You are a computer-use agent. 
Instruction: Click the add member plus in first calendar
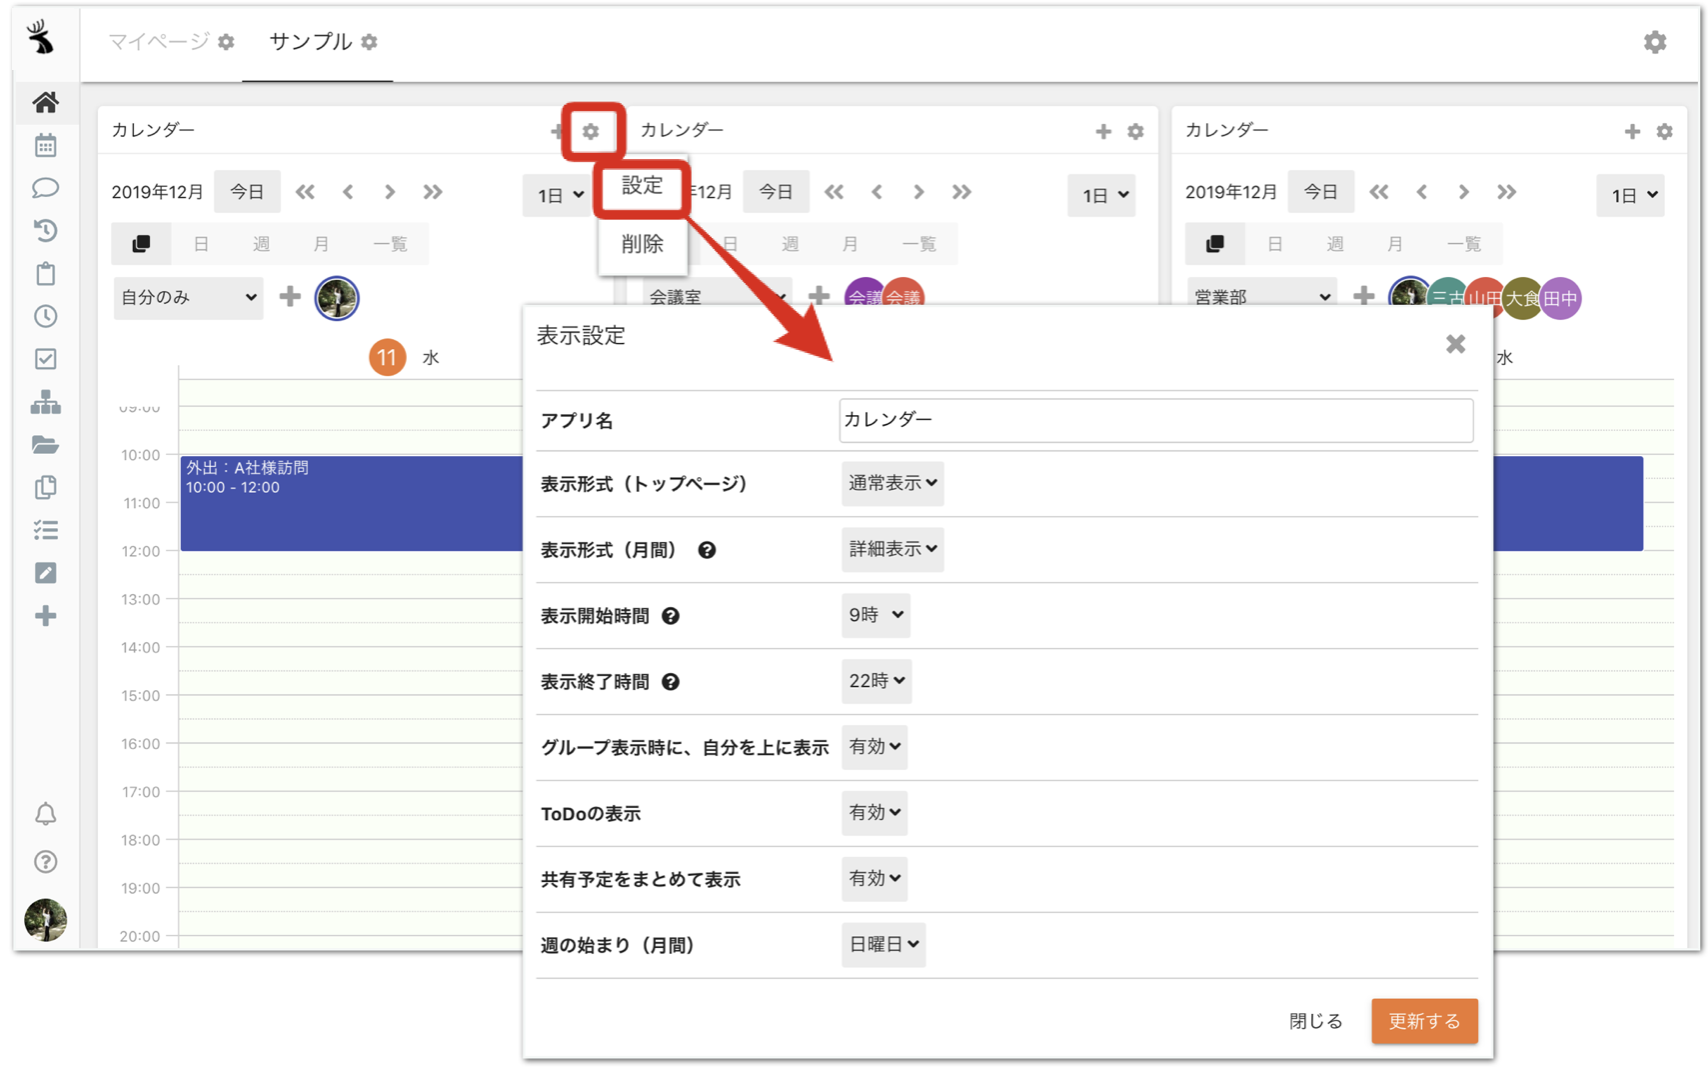click(x=290, y=296)
